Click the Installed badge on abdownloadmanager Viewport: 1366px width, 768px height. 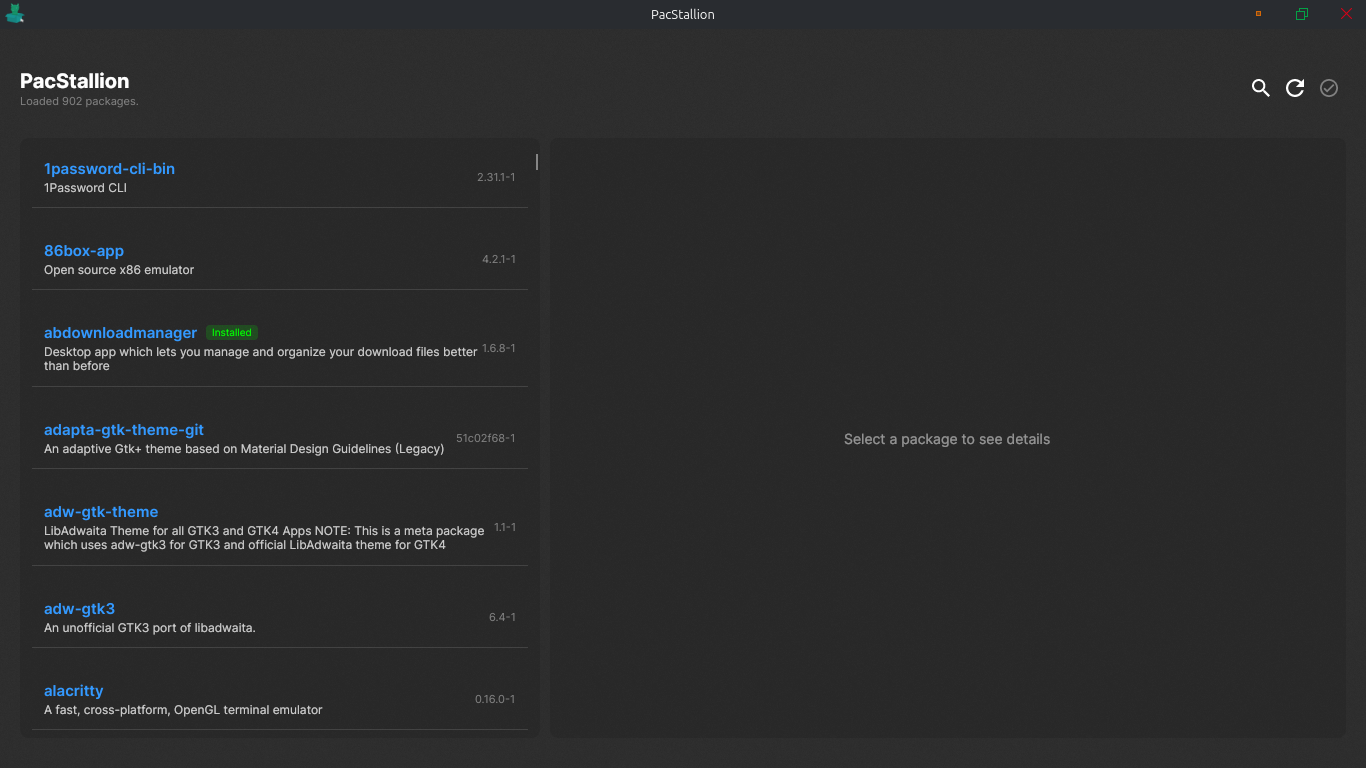point(232,332)
